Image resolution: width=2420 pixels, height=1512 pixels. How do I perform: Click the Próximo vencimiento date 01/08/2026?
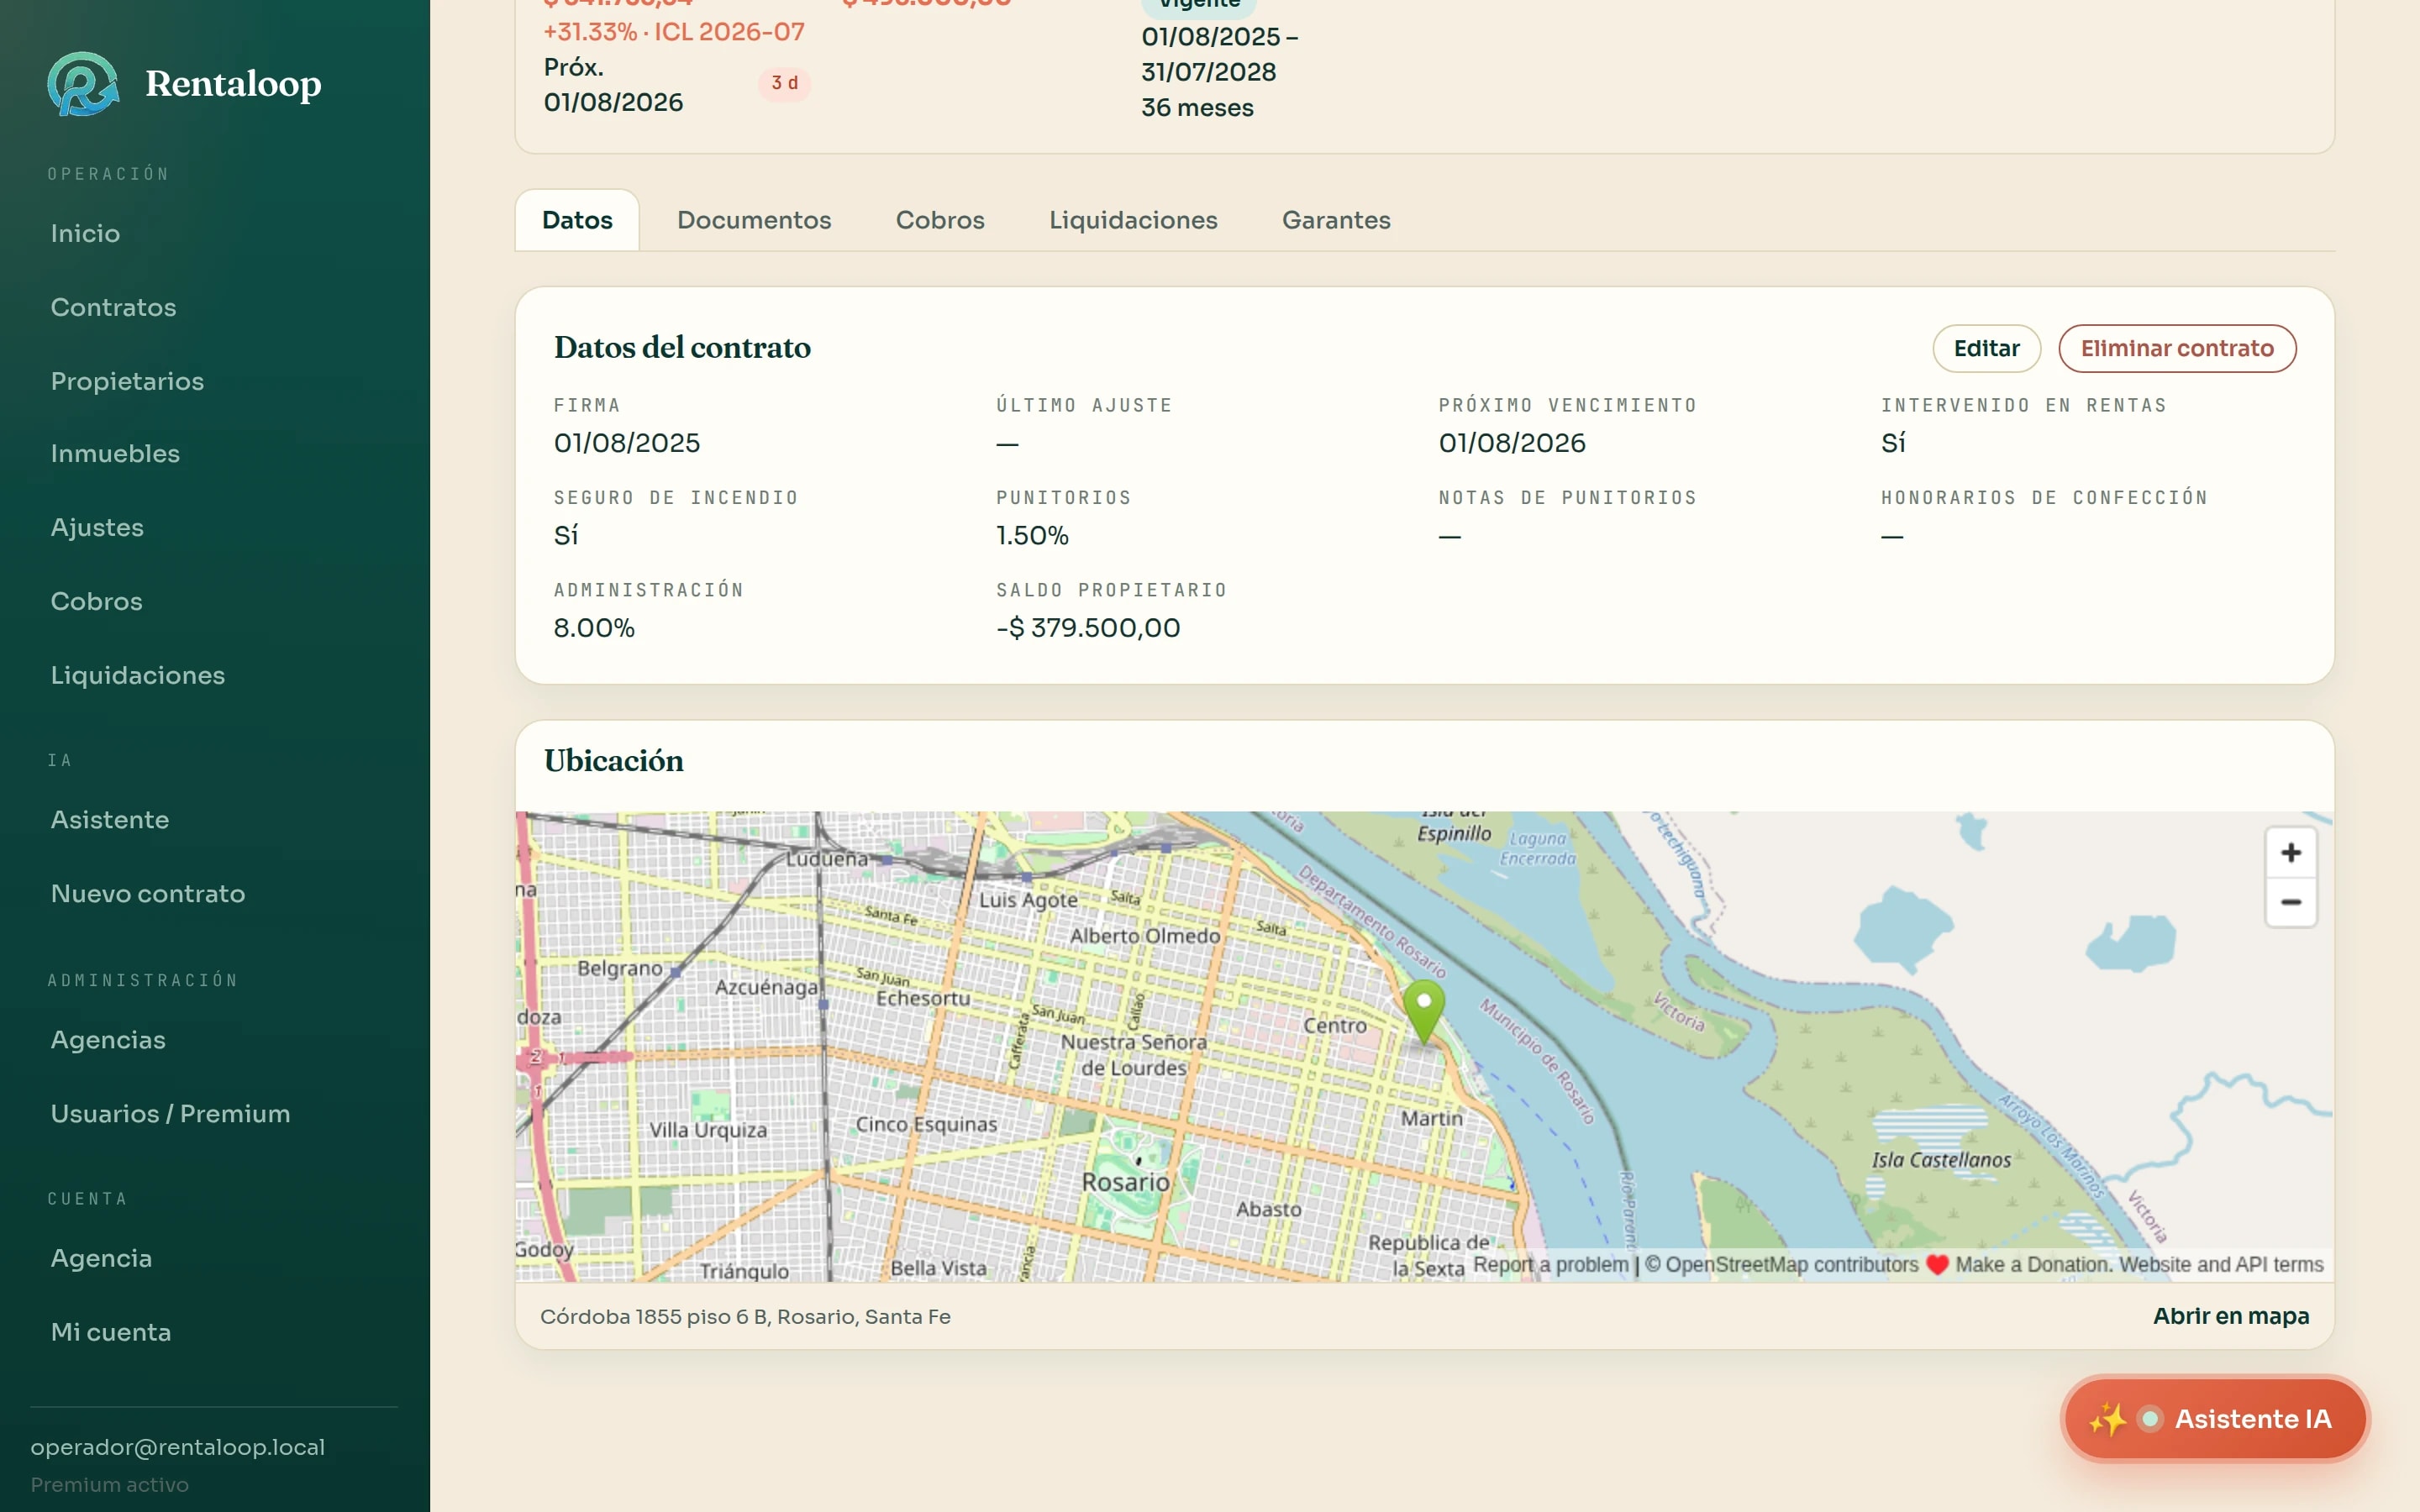(1512, 443)
